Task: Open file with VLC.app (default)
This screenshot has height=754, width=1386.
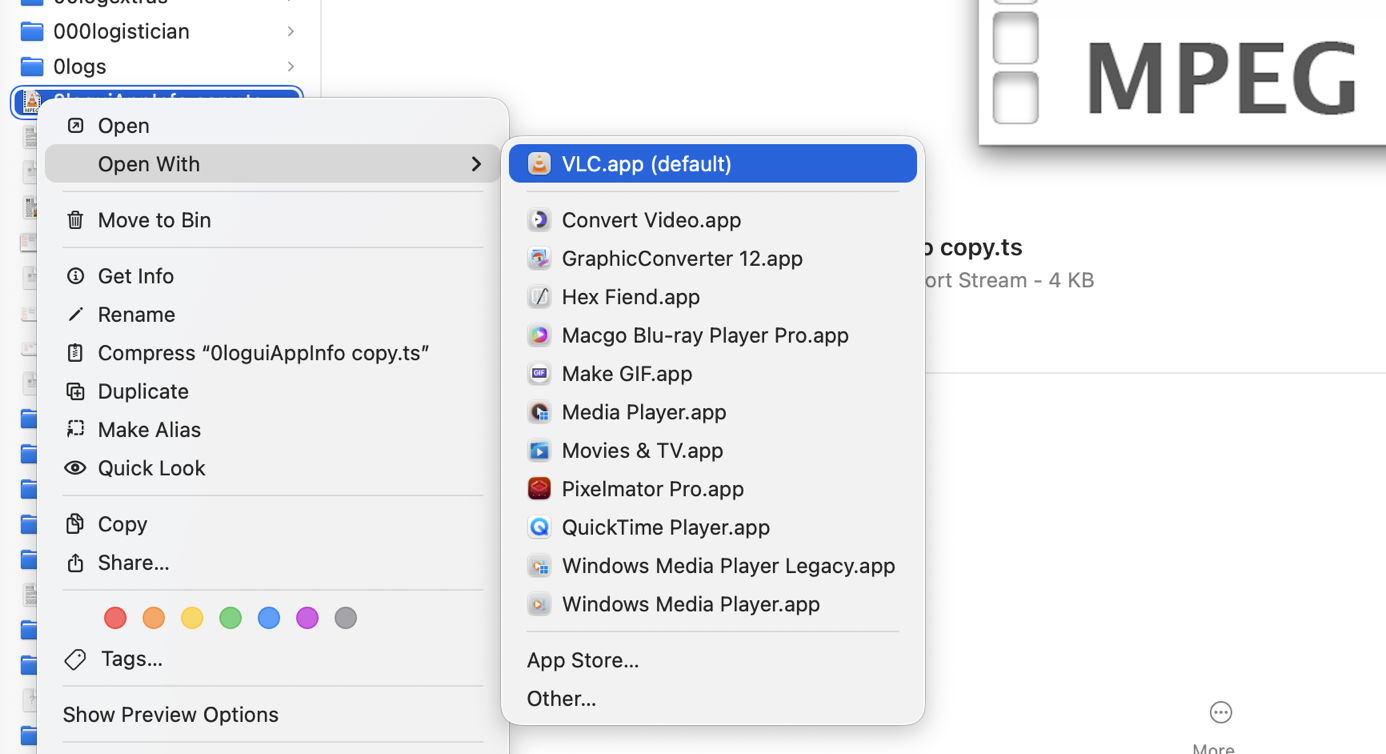Action: click(x=713, y=164)
